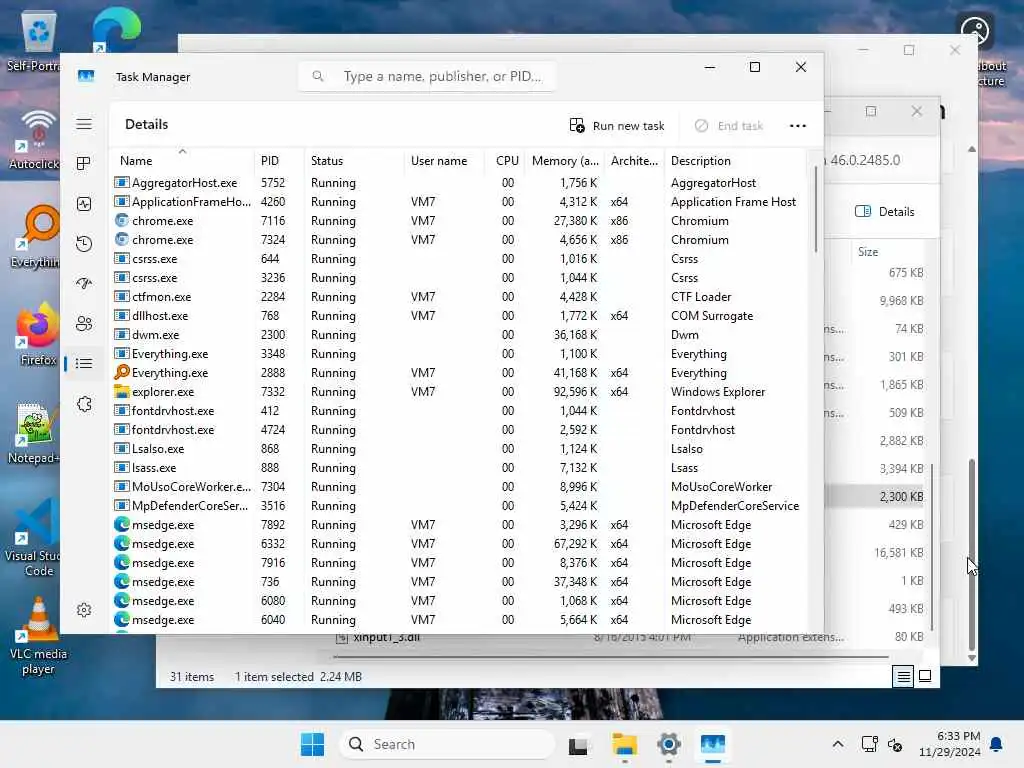The width and height of the screenshot is (1024, 768).
Task: Open Task Manager settings gear
Action: tap(84, 610)
